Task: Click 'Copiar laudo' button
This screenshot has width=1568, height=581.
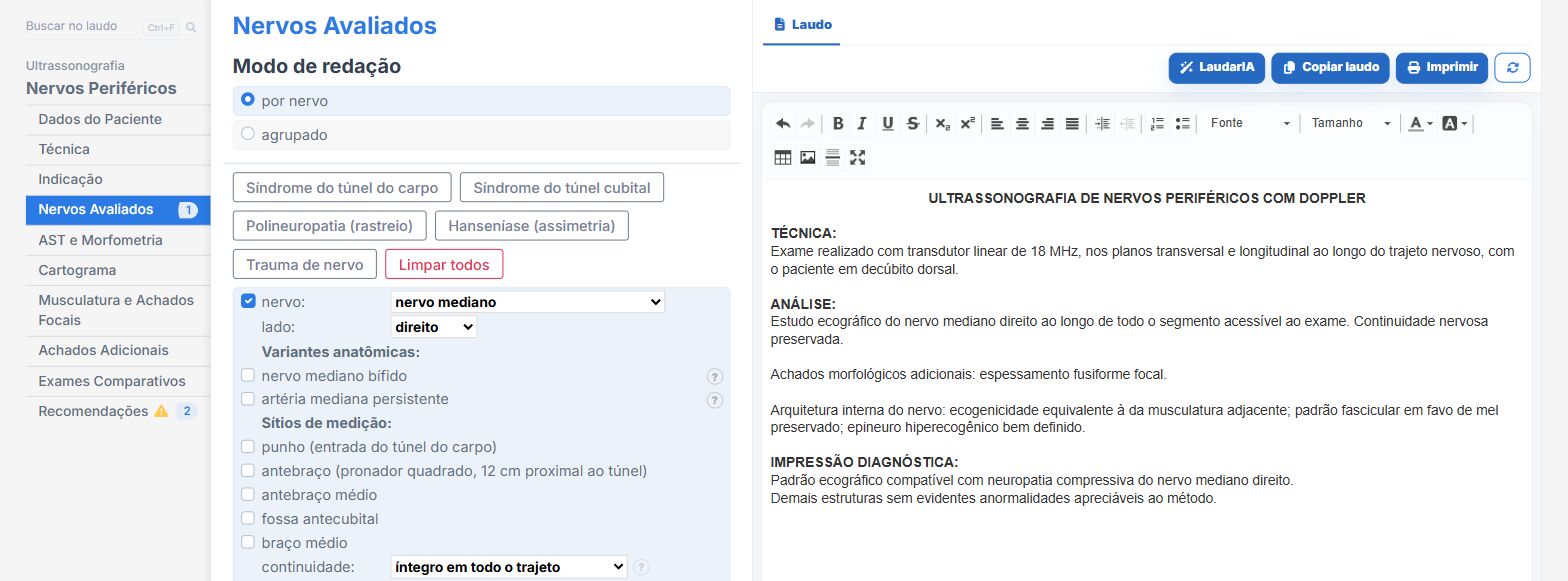Action: point(1331,67)
